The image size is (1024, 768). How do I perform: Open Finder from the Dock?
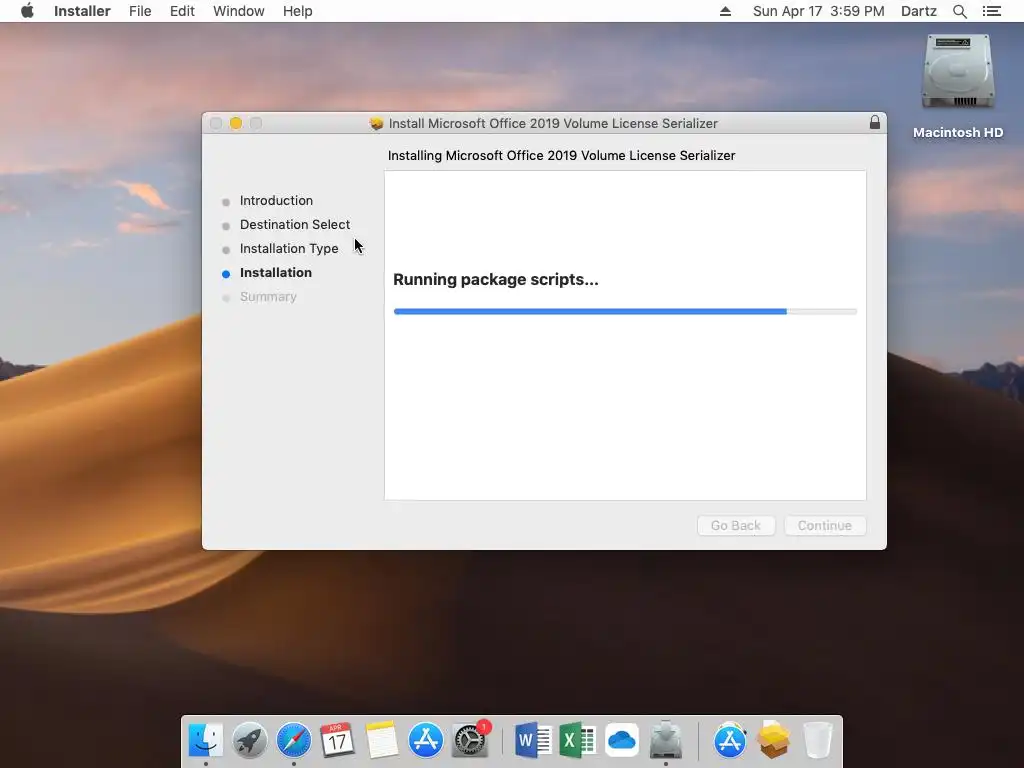(x=205, y=740)
